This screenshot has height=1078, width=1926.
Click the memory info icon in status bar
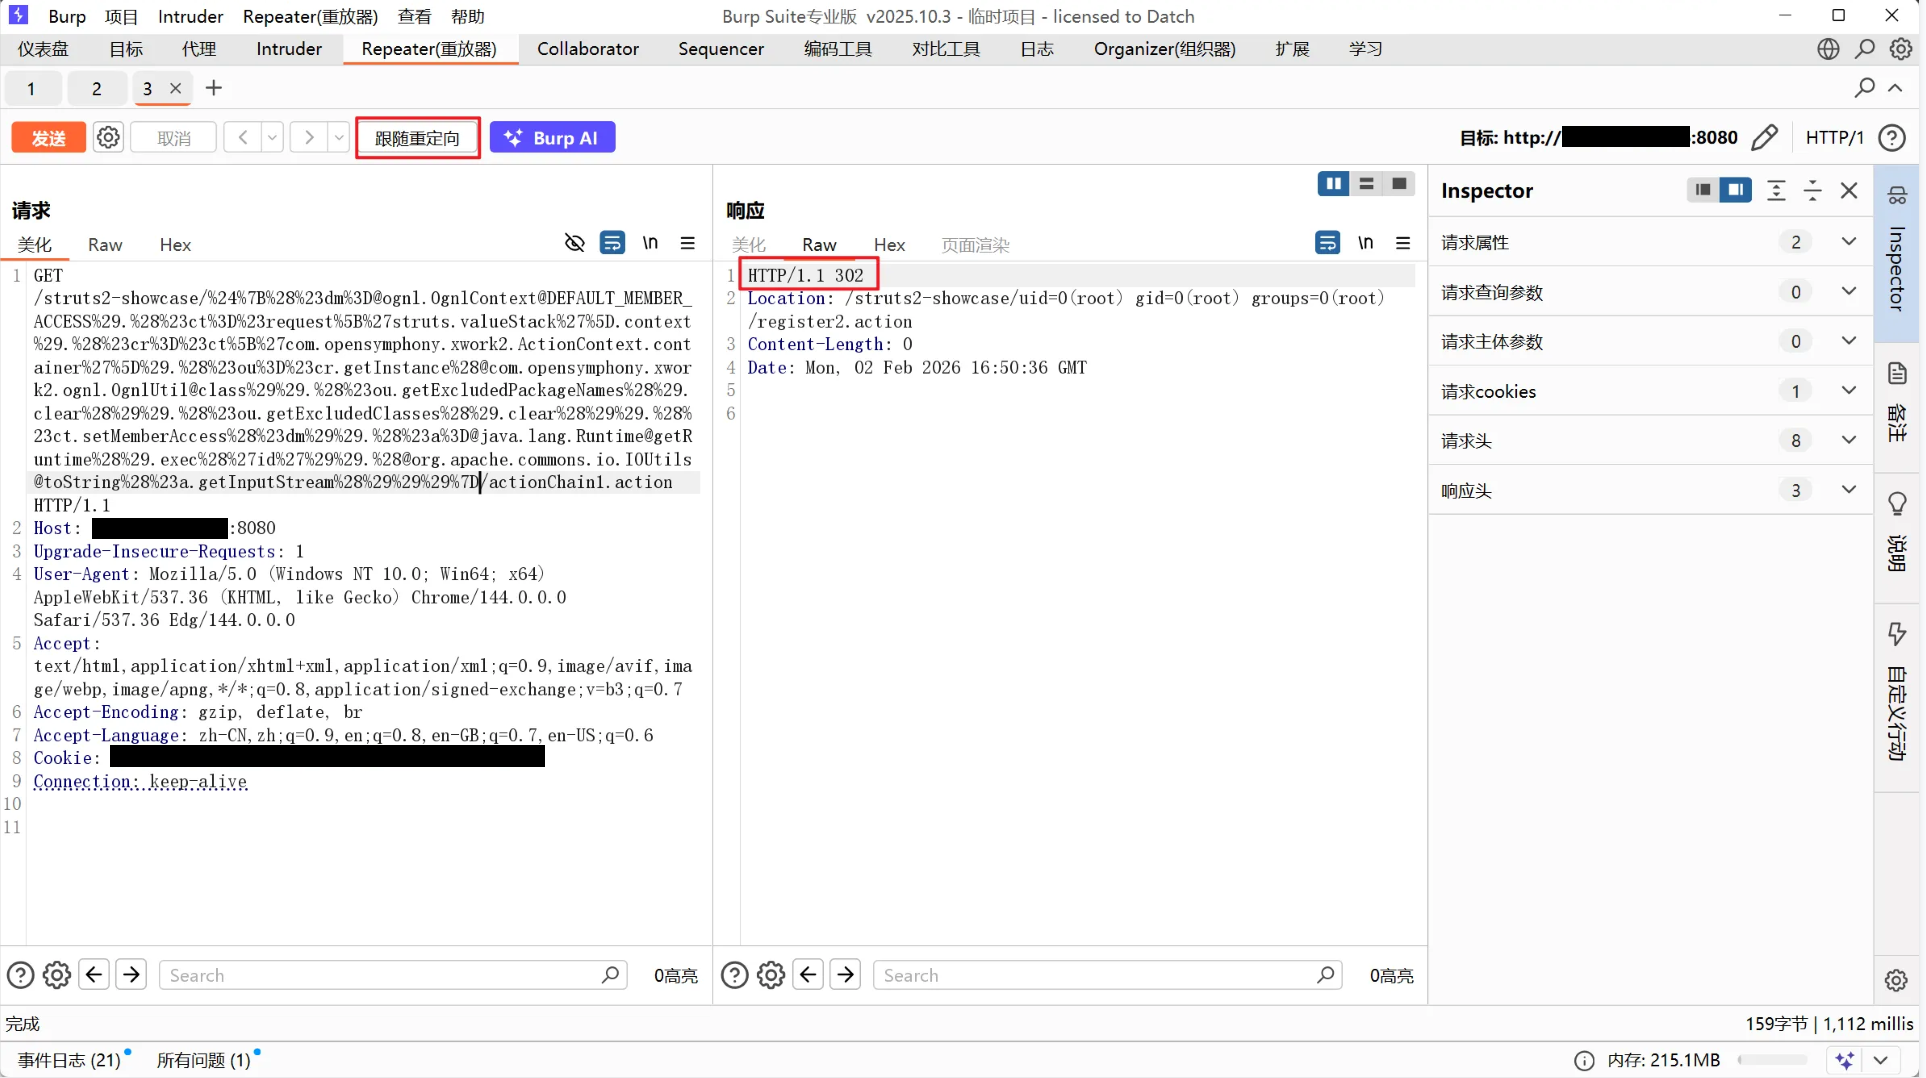point(1584,1061)
